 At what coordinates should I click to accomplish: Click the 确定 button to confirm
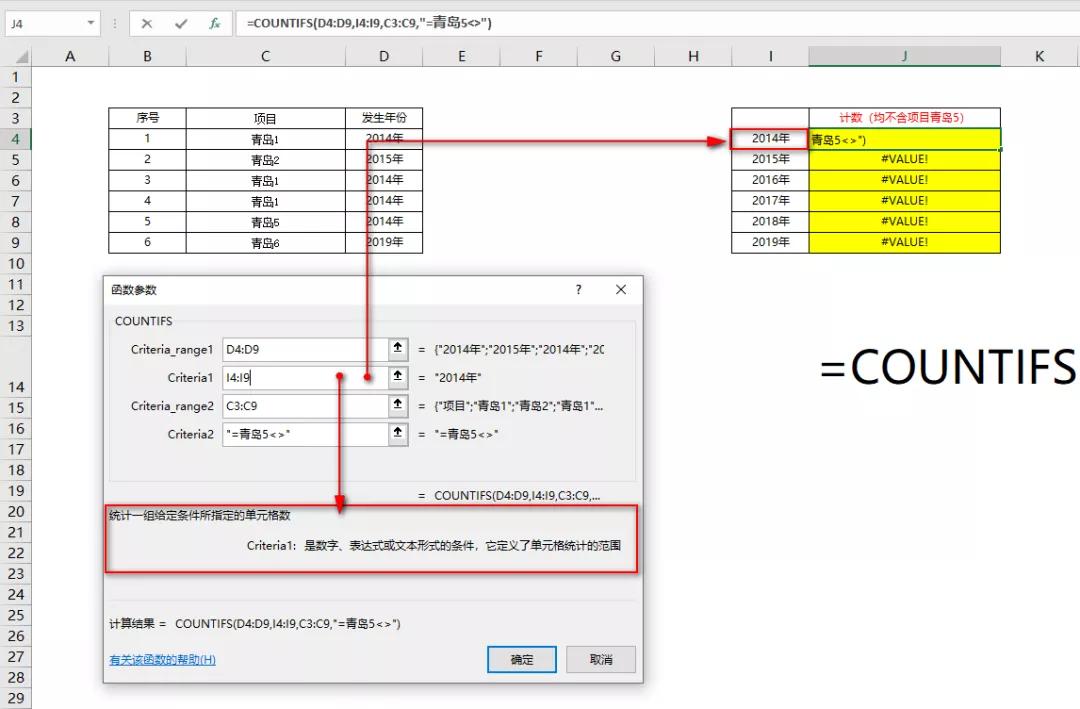pyautogui.click(x=521, y=660)
